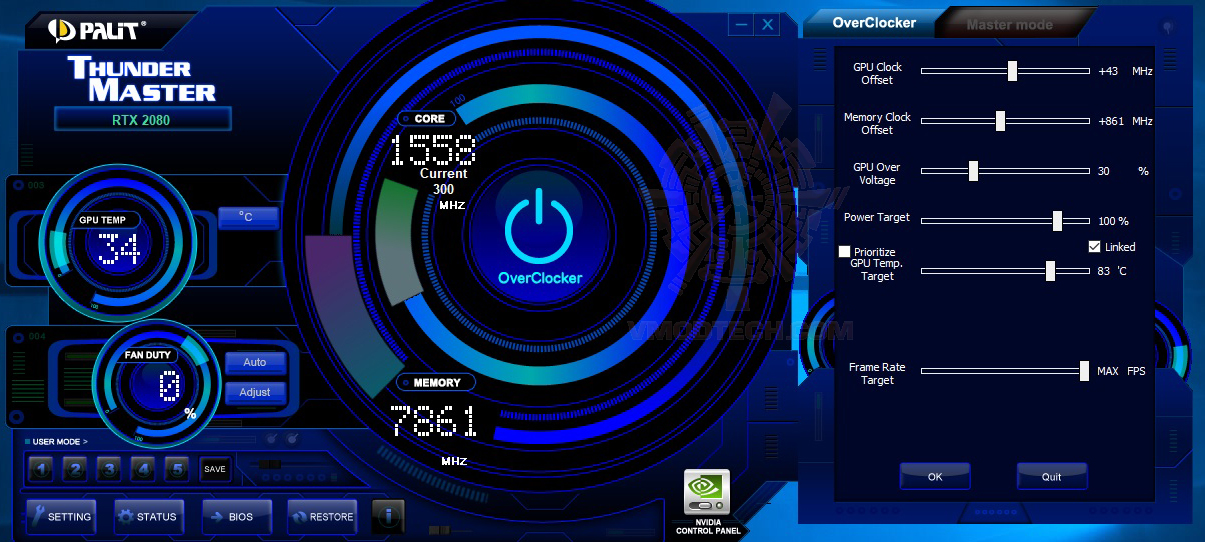Click the Power Target 100 % value
The width and height of the screenshot is (1205, 542).
(x=1113, y=222)
